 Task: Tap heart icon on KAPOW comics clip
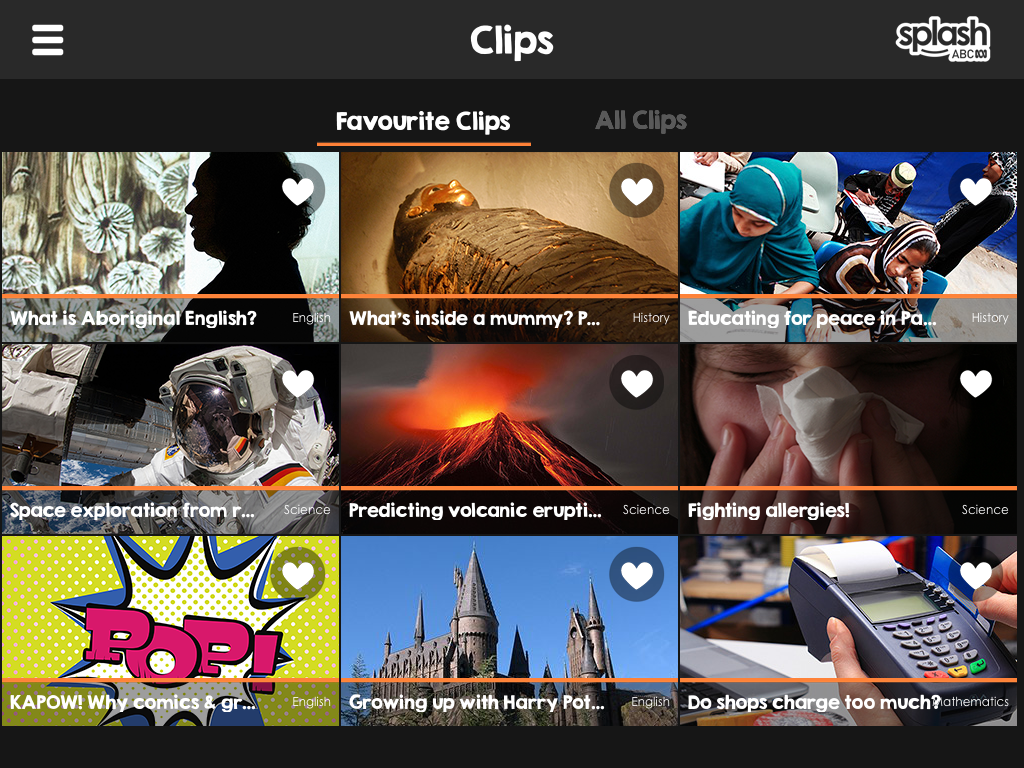298,575
